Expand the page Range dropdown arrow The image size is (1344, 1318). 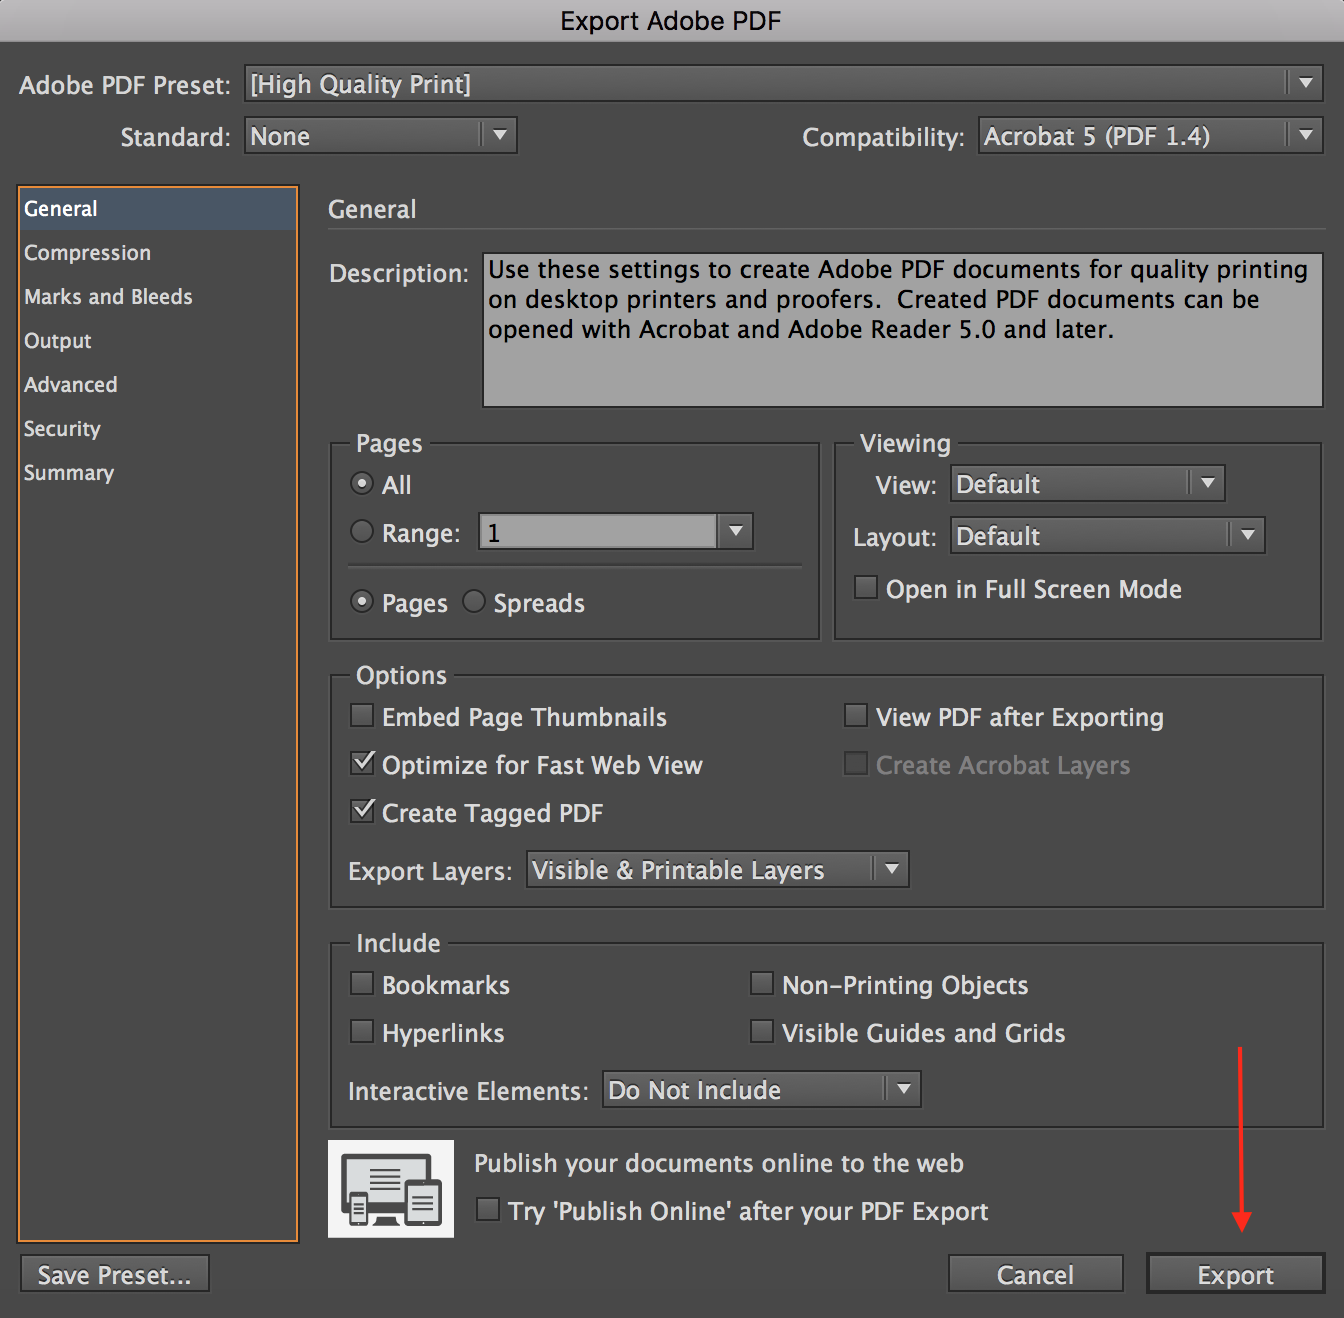tap(736, 531)
